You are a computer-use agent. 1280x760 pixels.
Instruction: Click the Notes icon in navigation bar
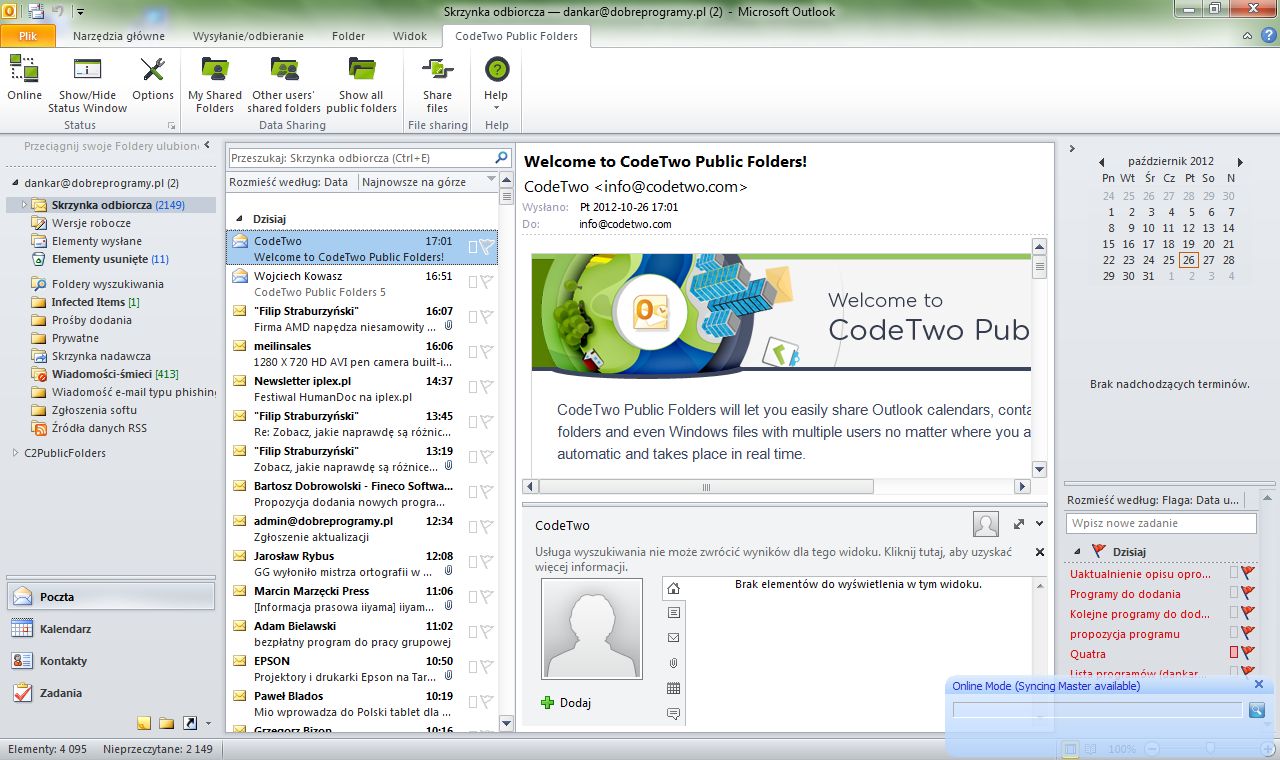coord(144,722)
